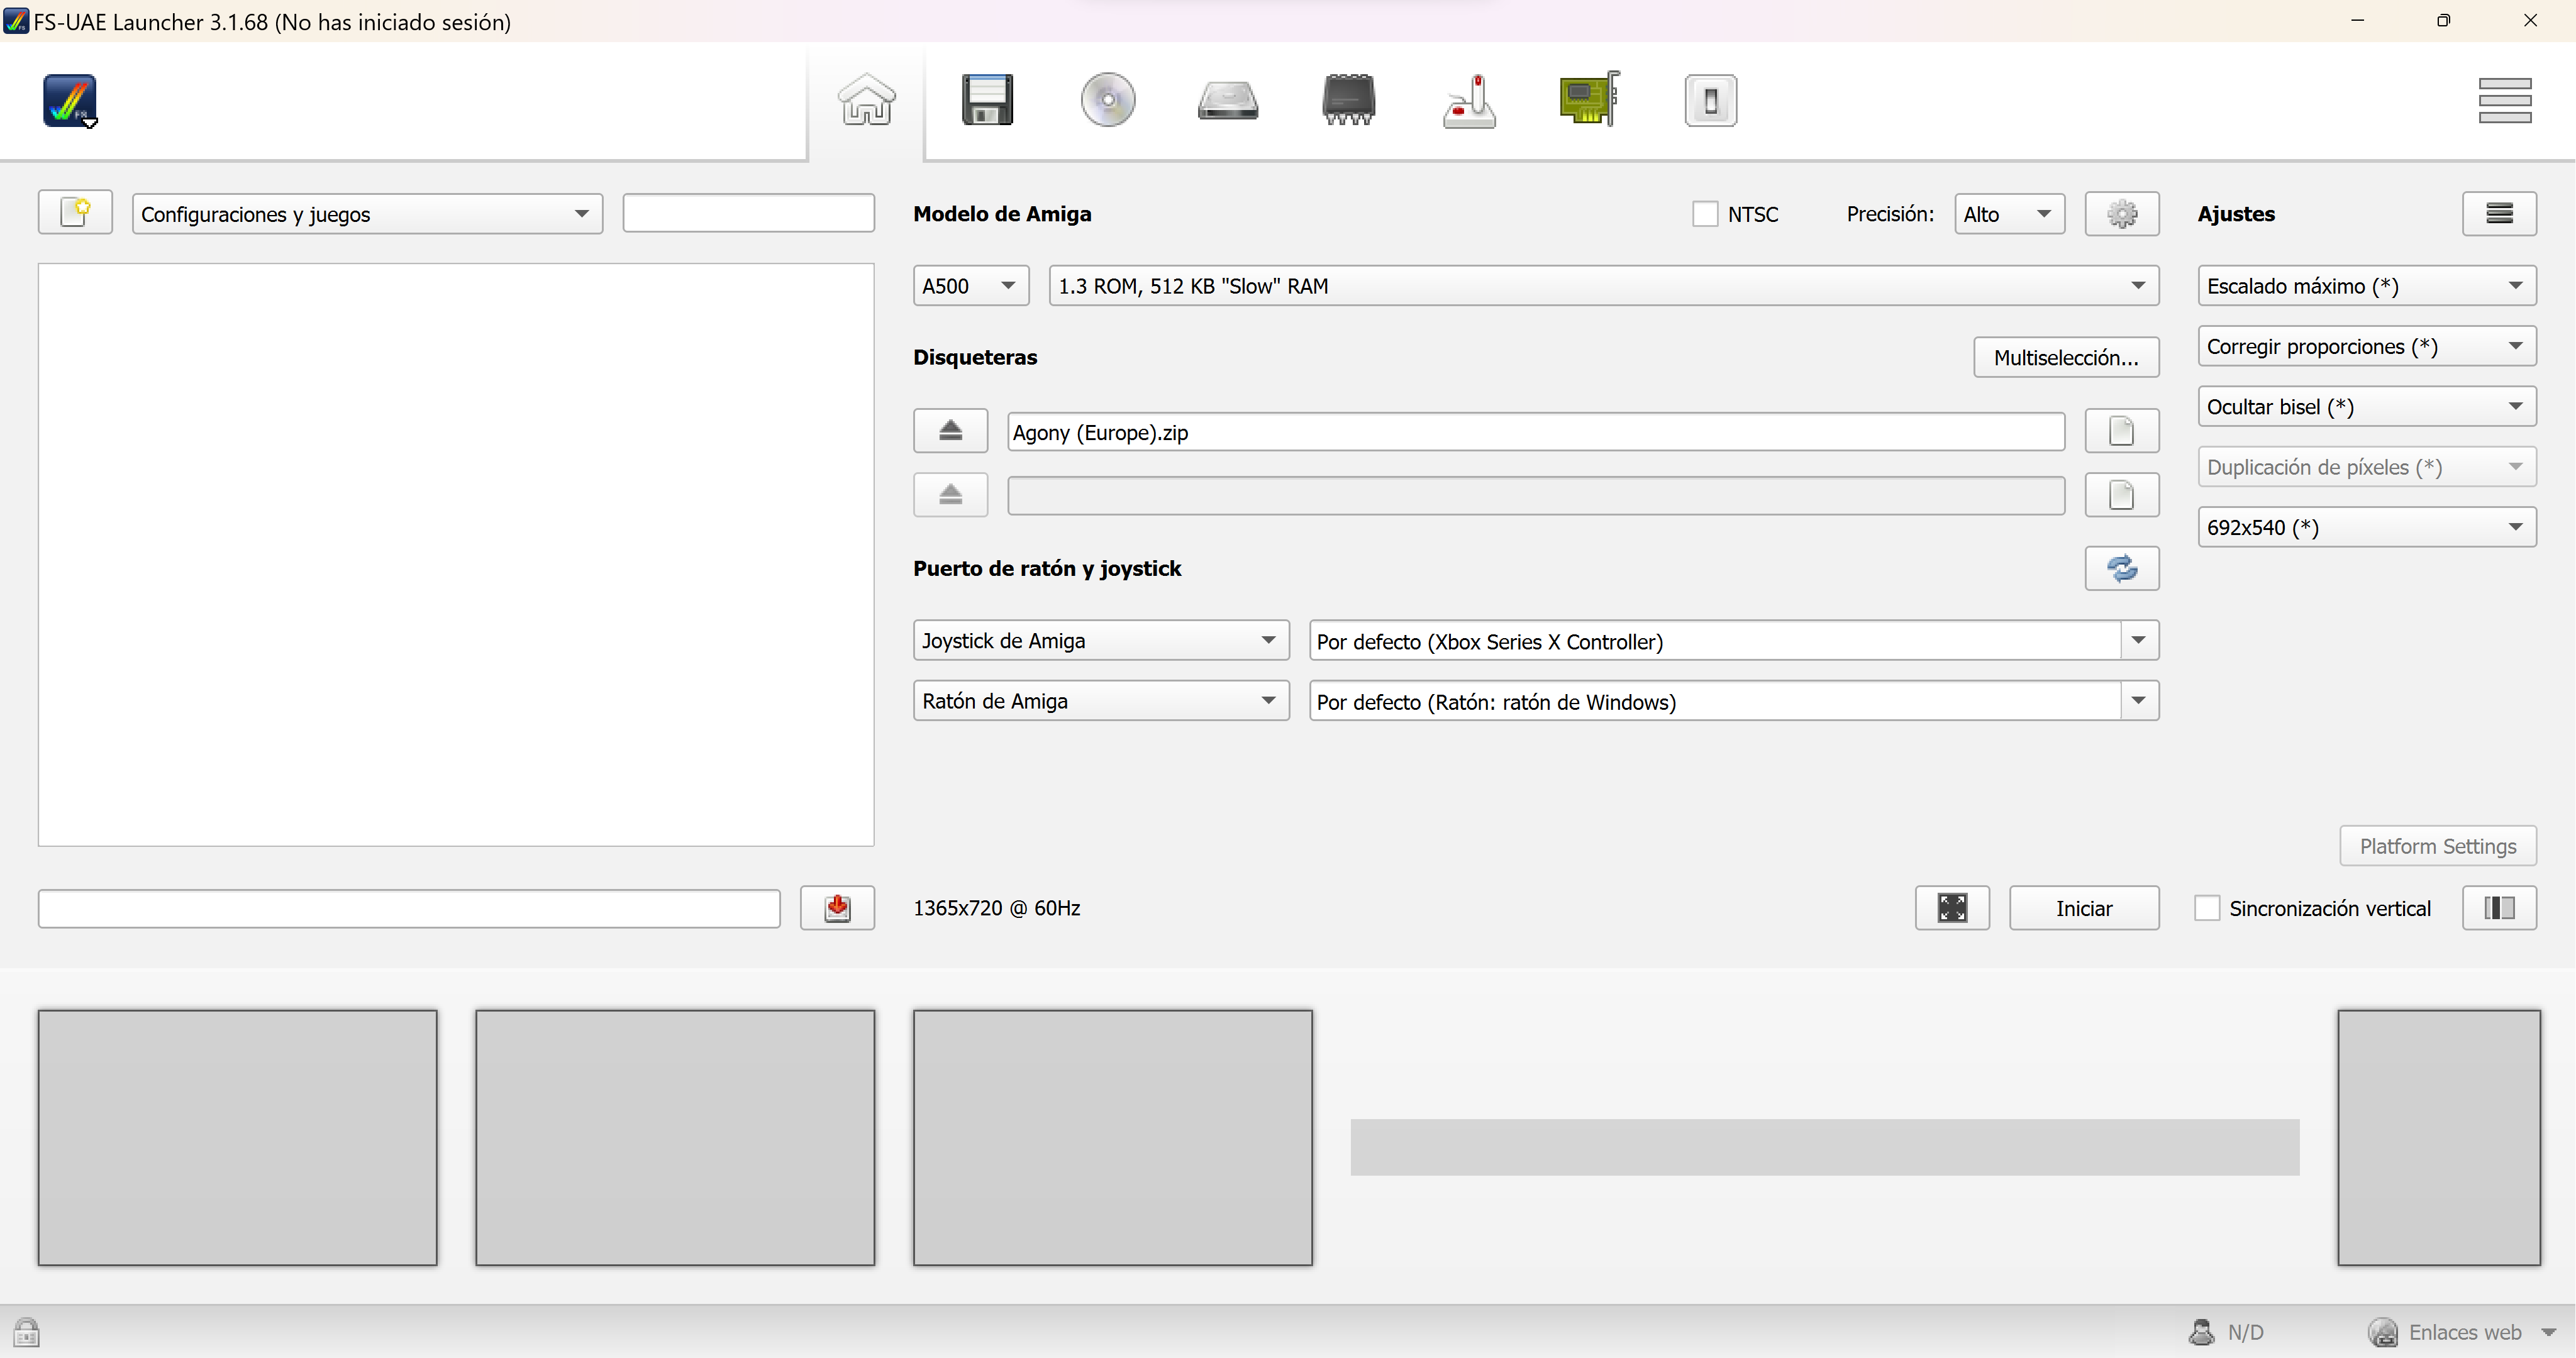Image resolution: width=2576 pixels, height=1358 pixels.
Task: Open the Ratón de Amiga port type dropdown
Action: pyautogui.click(x=1101, y=701)
